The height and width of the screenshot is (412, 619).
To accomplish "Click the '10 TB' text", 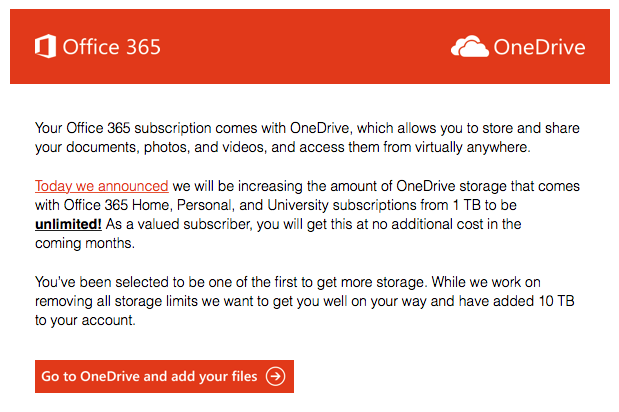I will tap(556, 301).
